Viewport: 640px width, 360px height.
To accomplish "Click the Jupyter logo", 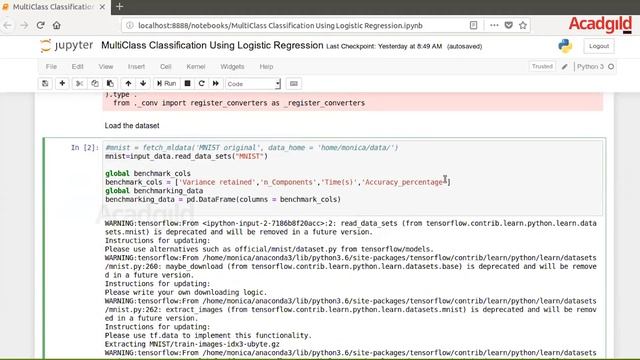I will coord(67,45).
